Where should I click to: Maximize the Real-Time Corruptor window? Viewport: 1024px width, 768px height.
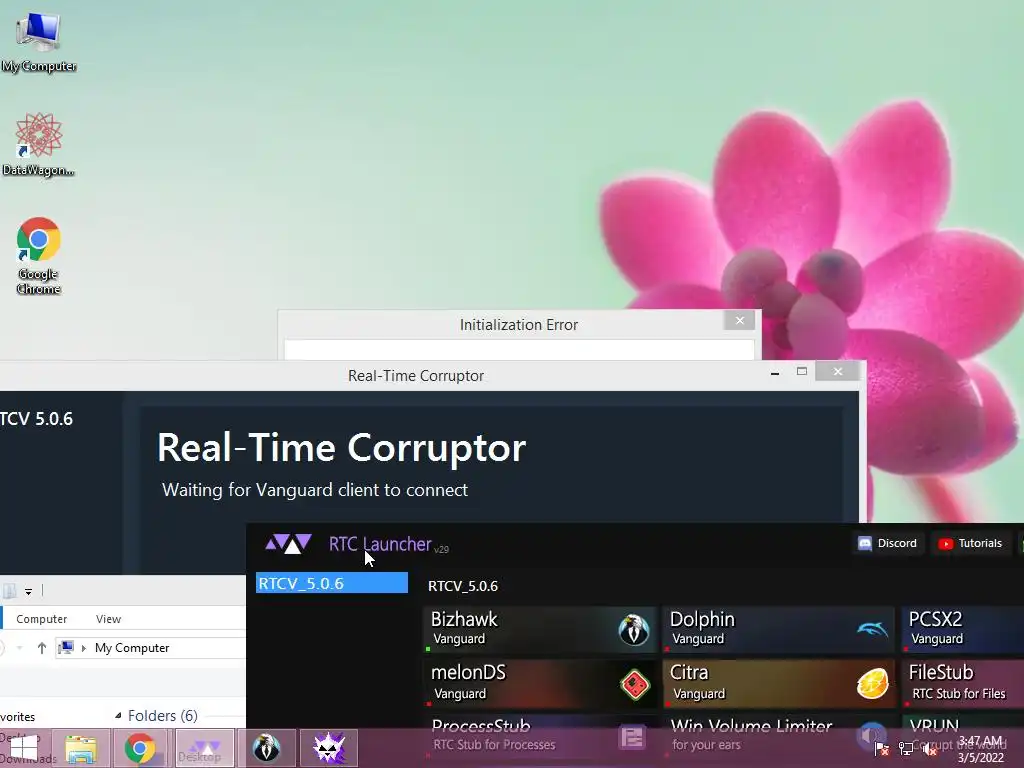[802, 372]
